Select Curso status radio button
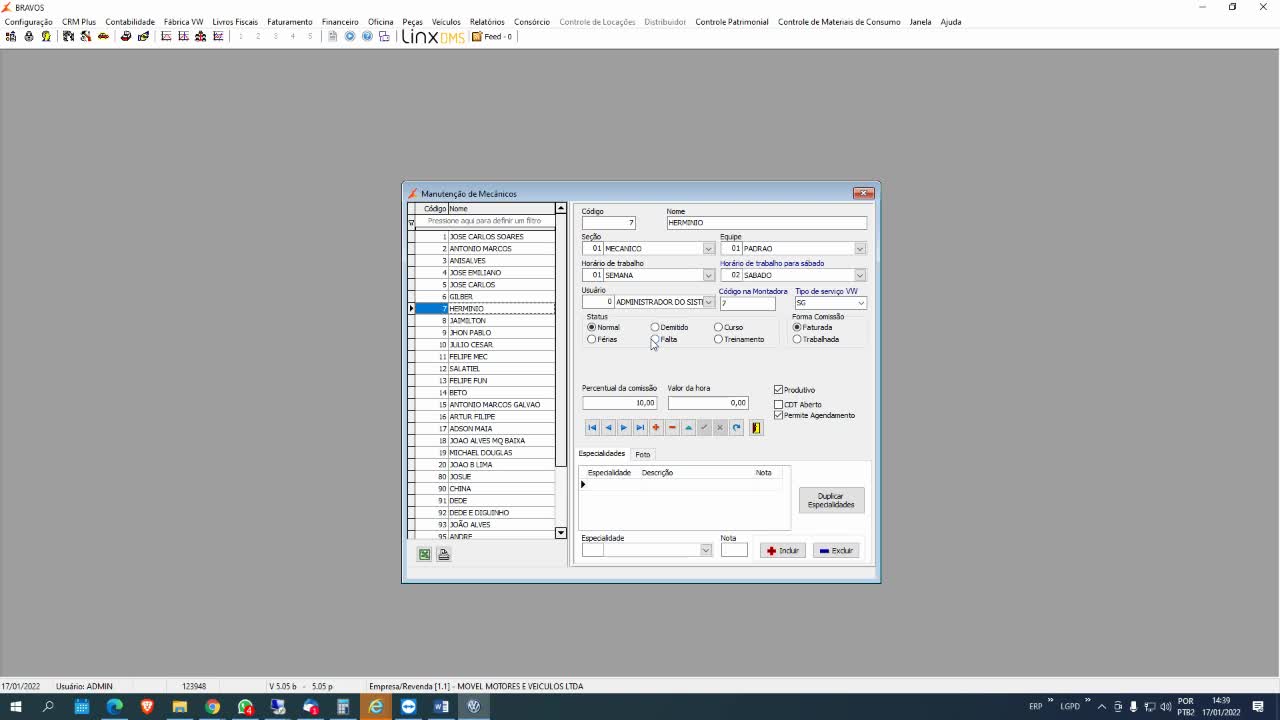1280x720 pixels. pos(718,327)
